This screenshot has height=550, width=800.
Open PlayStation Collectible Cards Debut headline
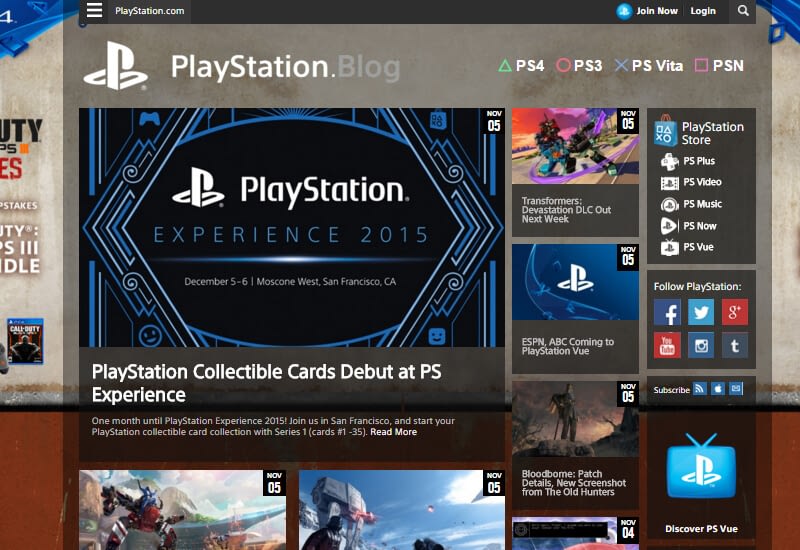[266, 383]
